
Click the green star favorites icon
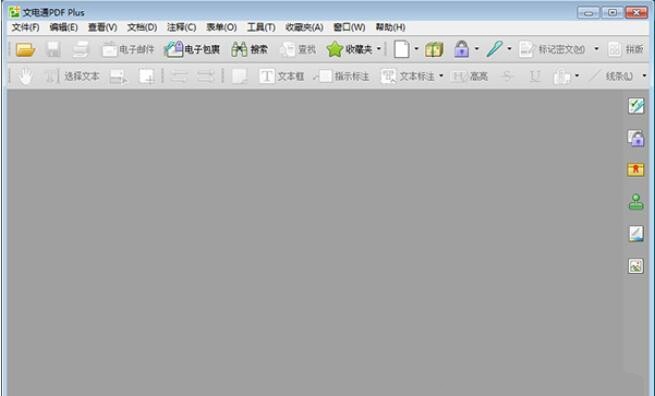click(335, 49)
